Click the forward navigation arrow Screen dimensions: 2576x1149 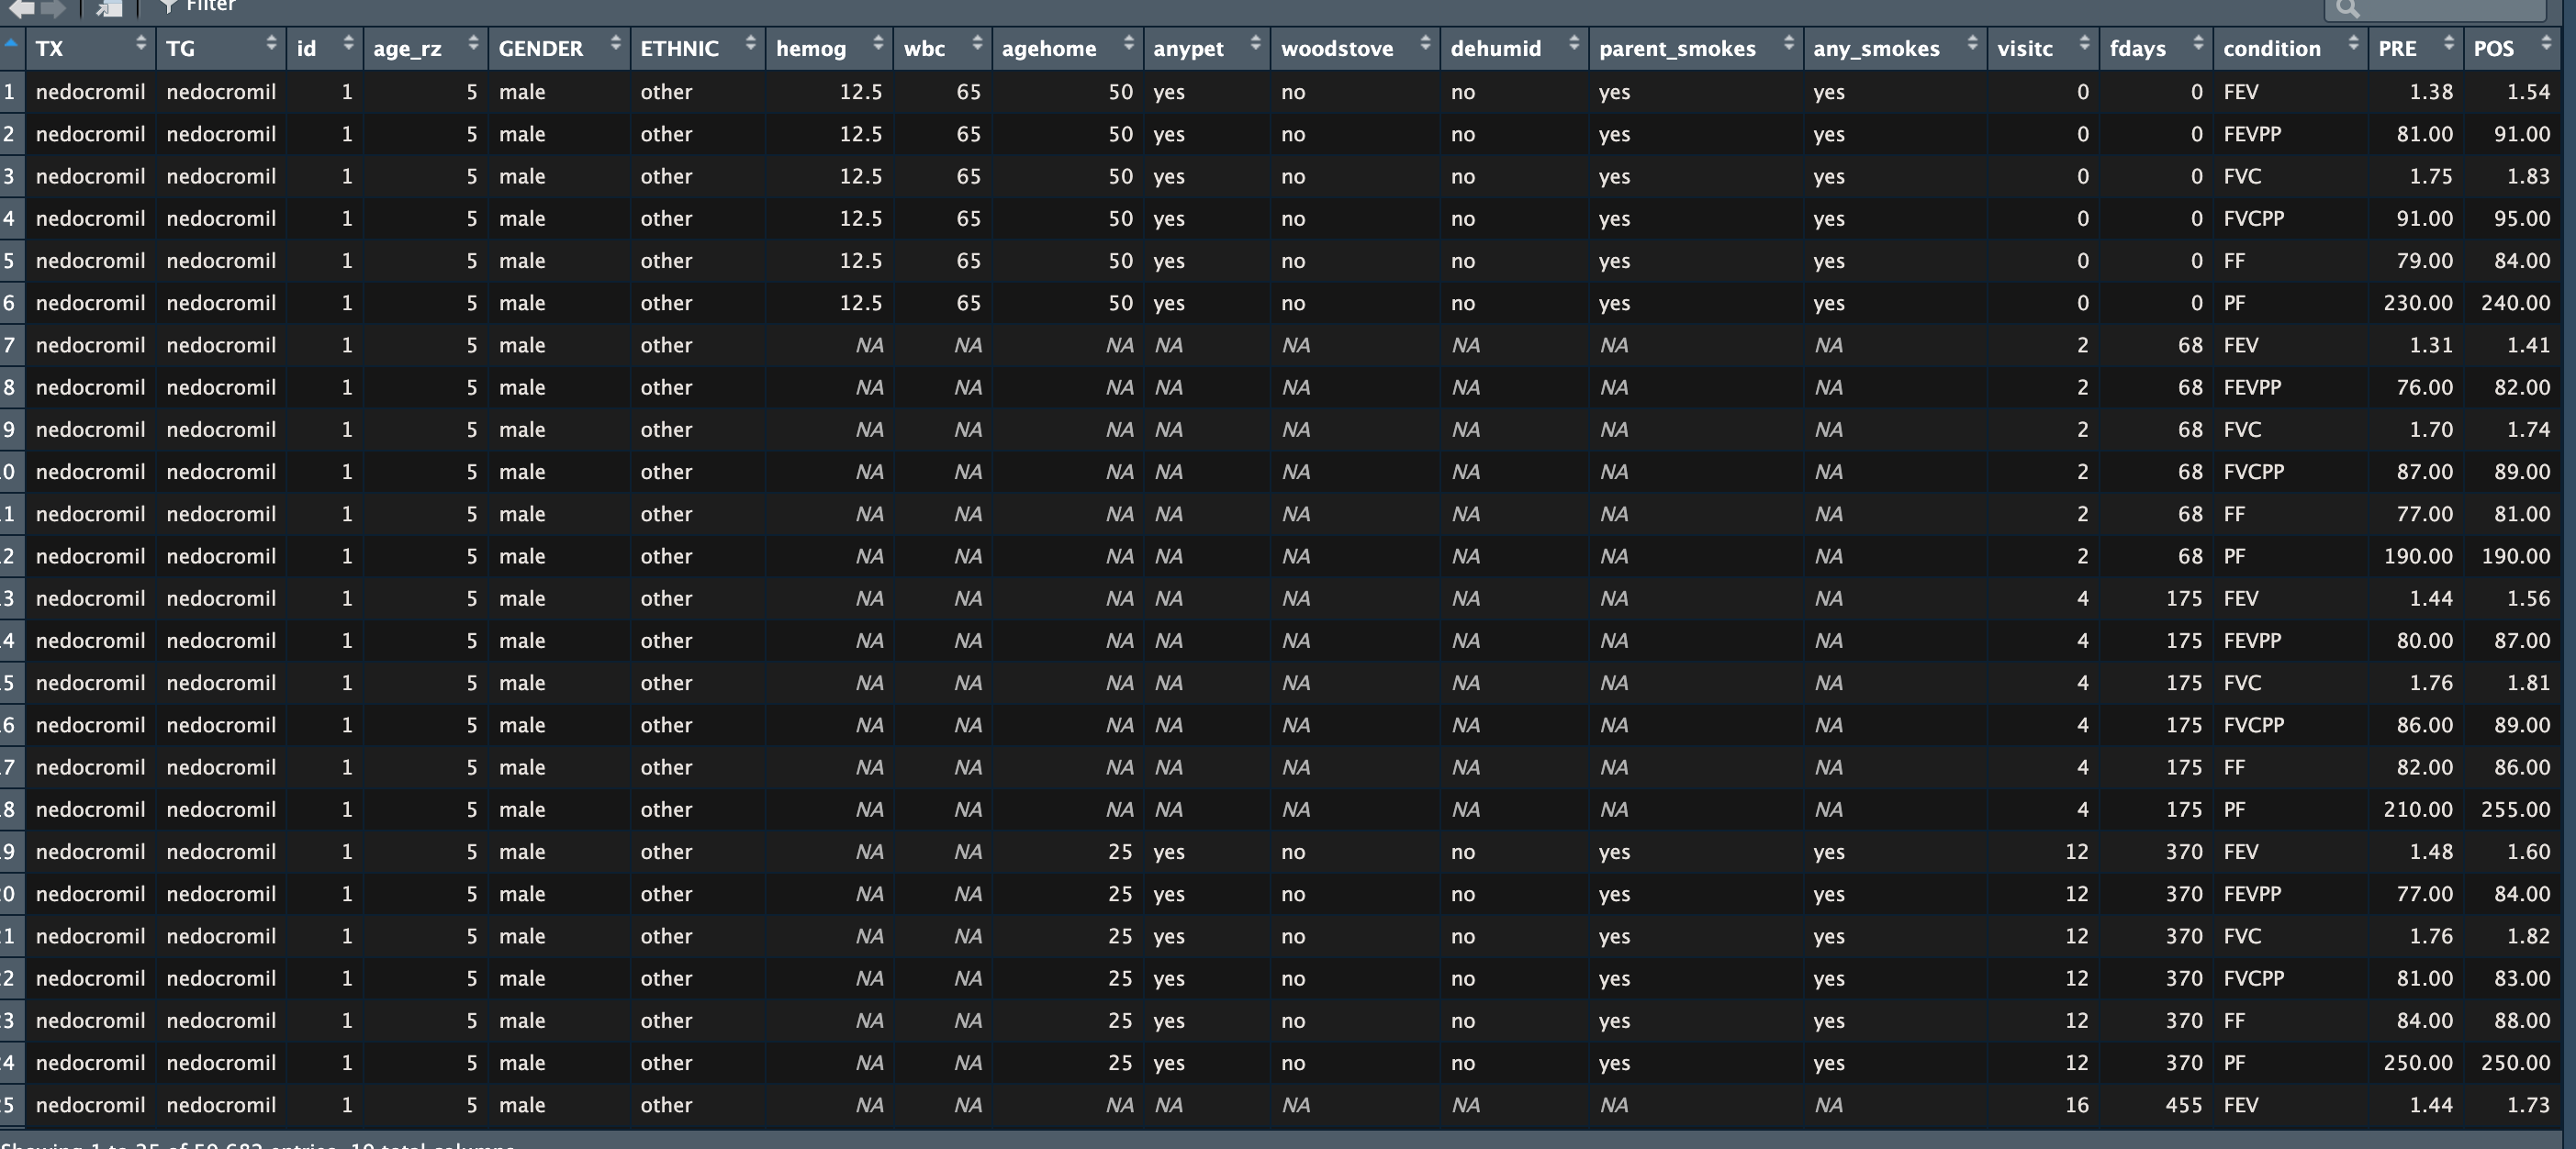tap(54, 8)
